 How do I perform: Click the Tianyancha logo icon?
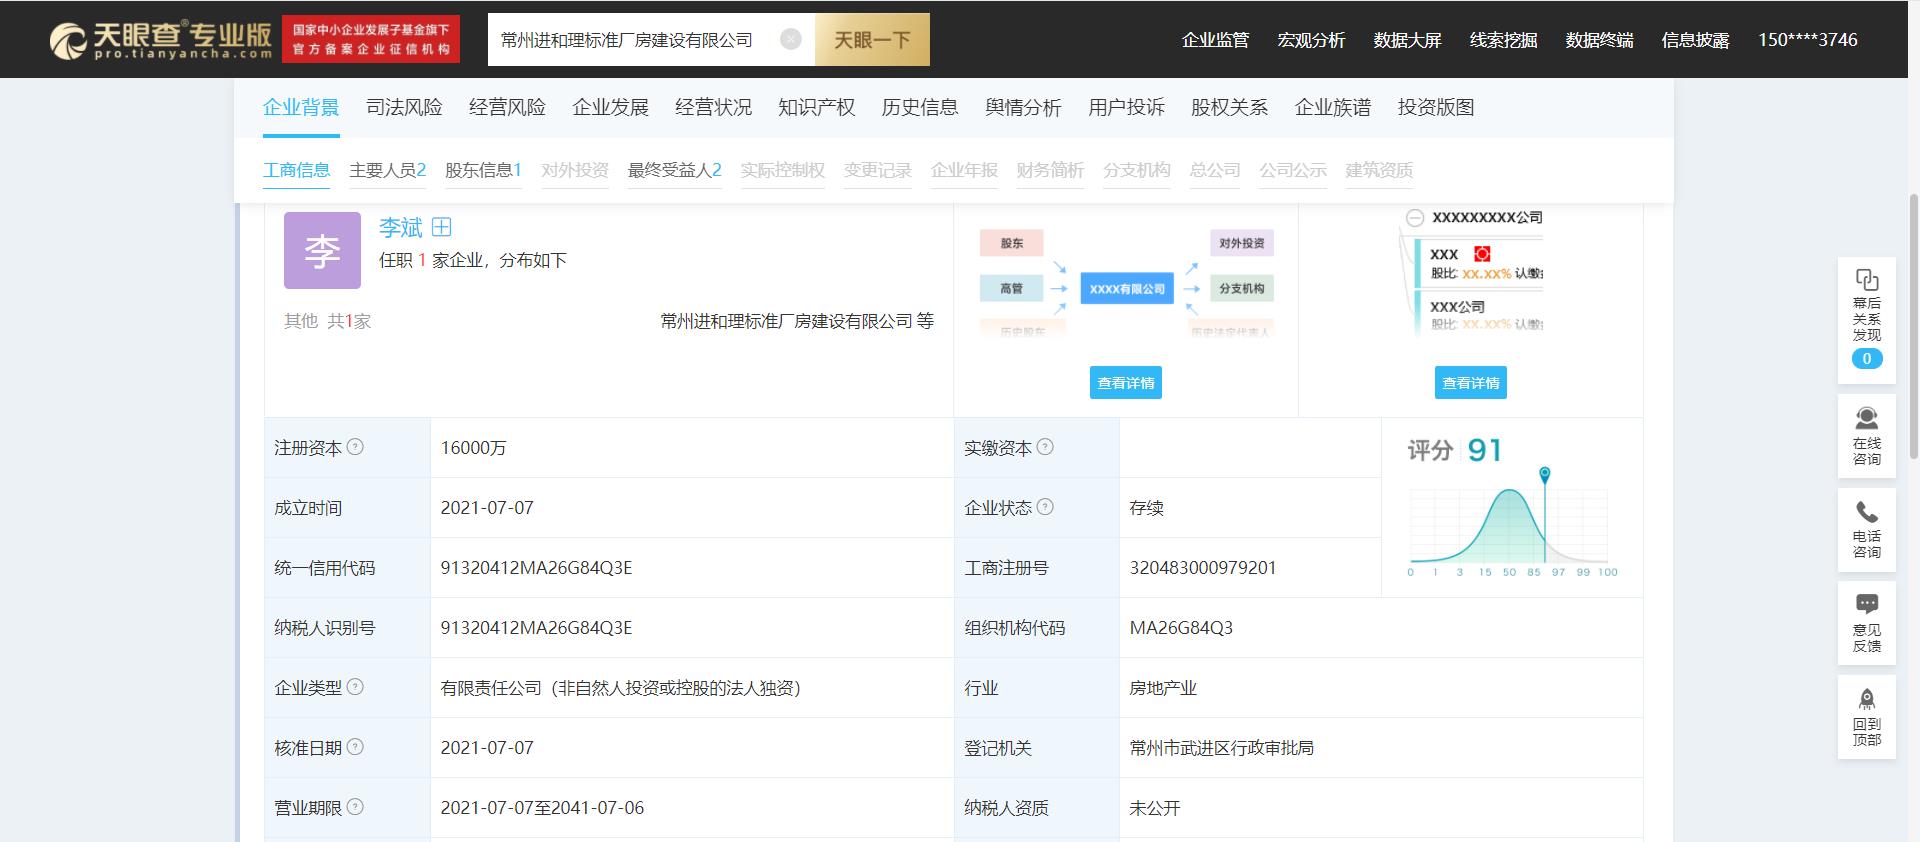click(x=68, y=41)
